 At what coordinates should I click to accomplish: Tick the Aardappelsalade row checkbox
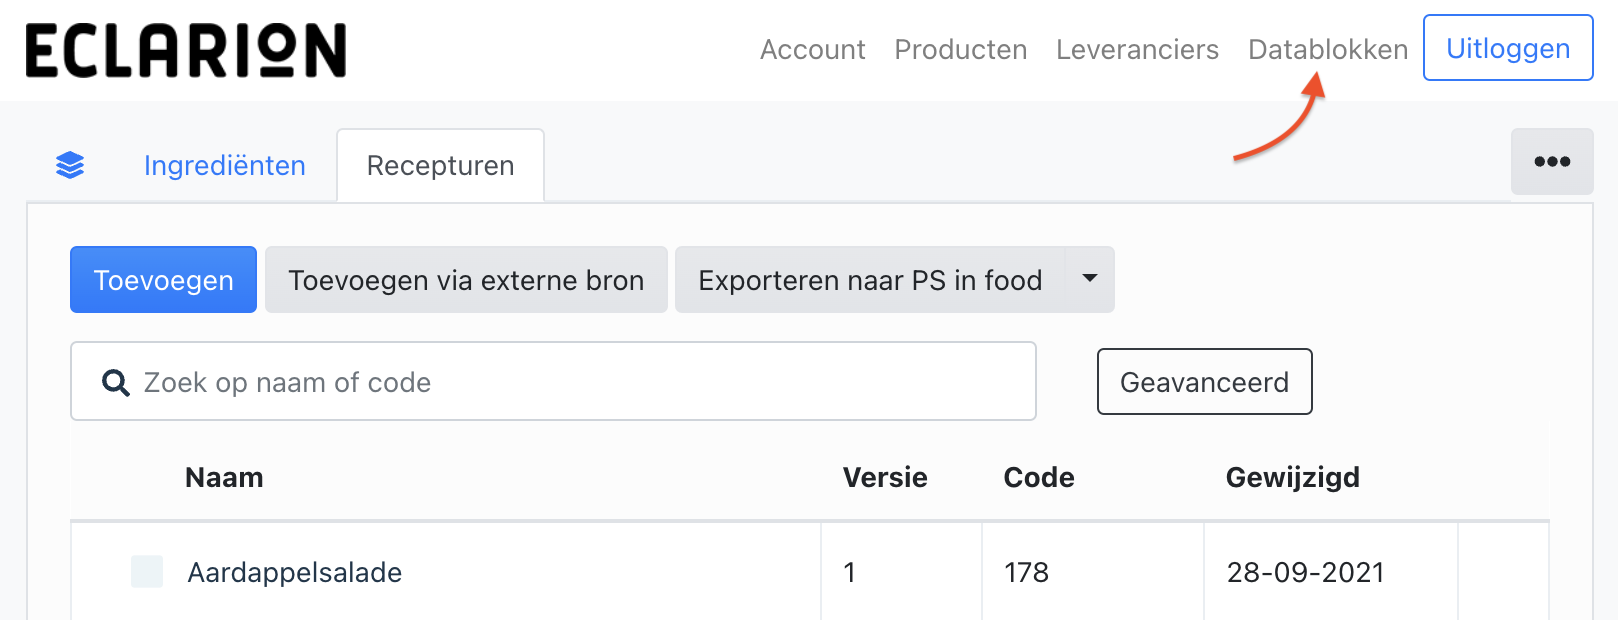(147, 572)
